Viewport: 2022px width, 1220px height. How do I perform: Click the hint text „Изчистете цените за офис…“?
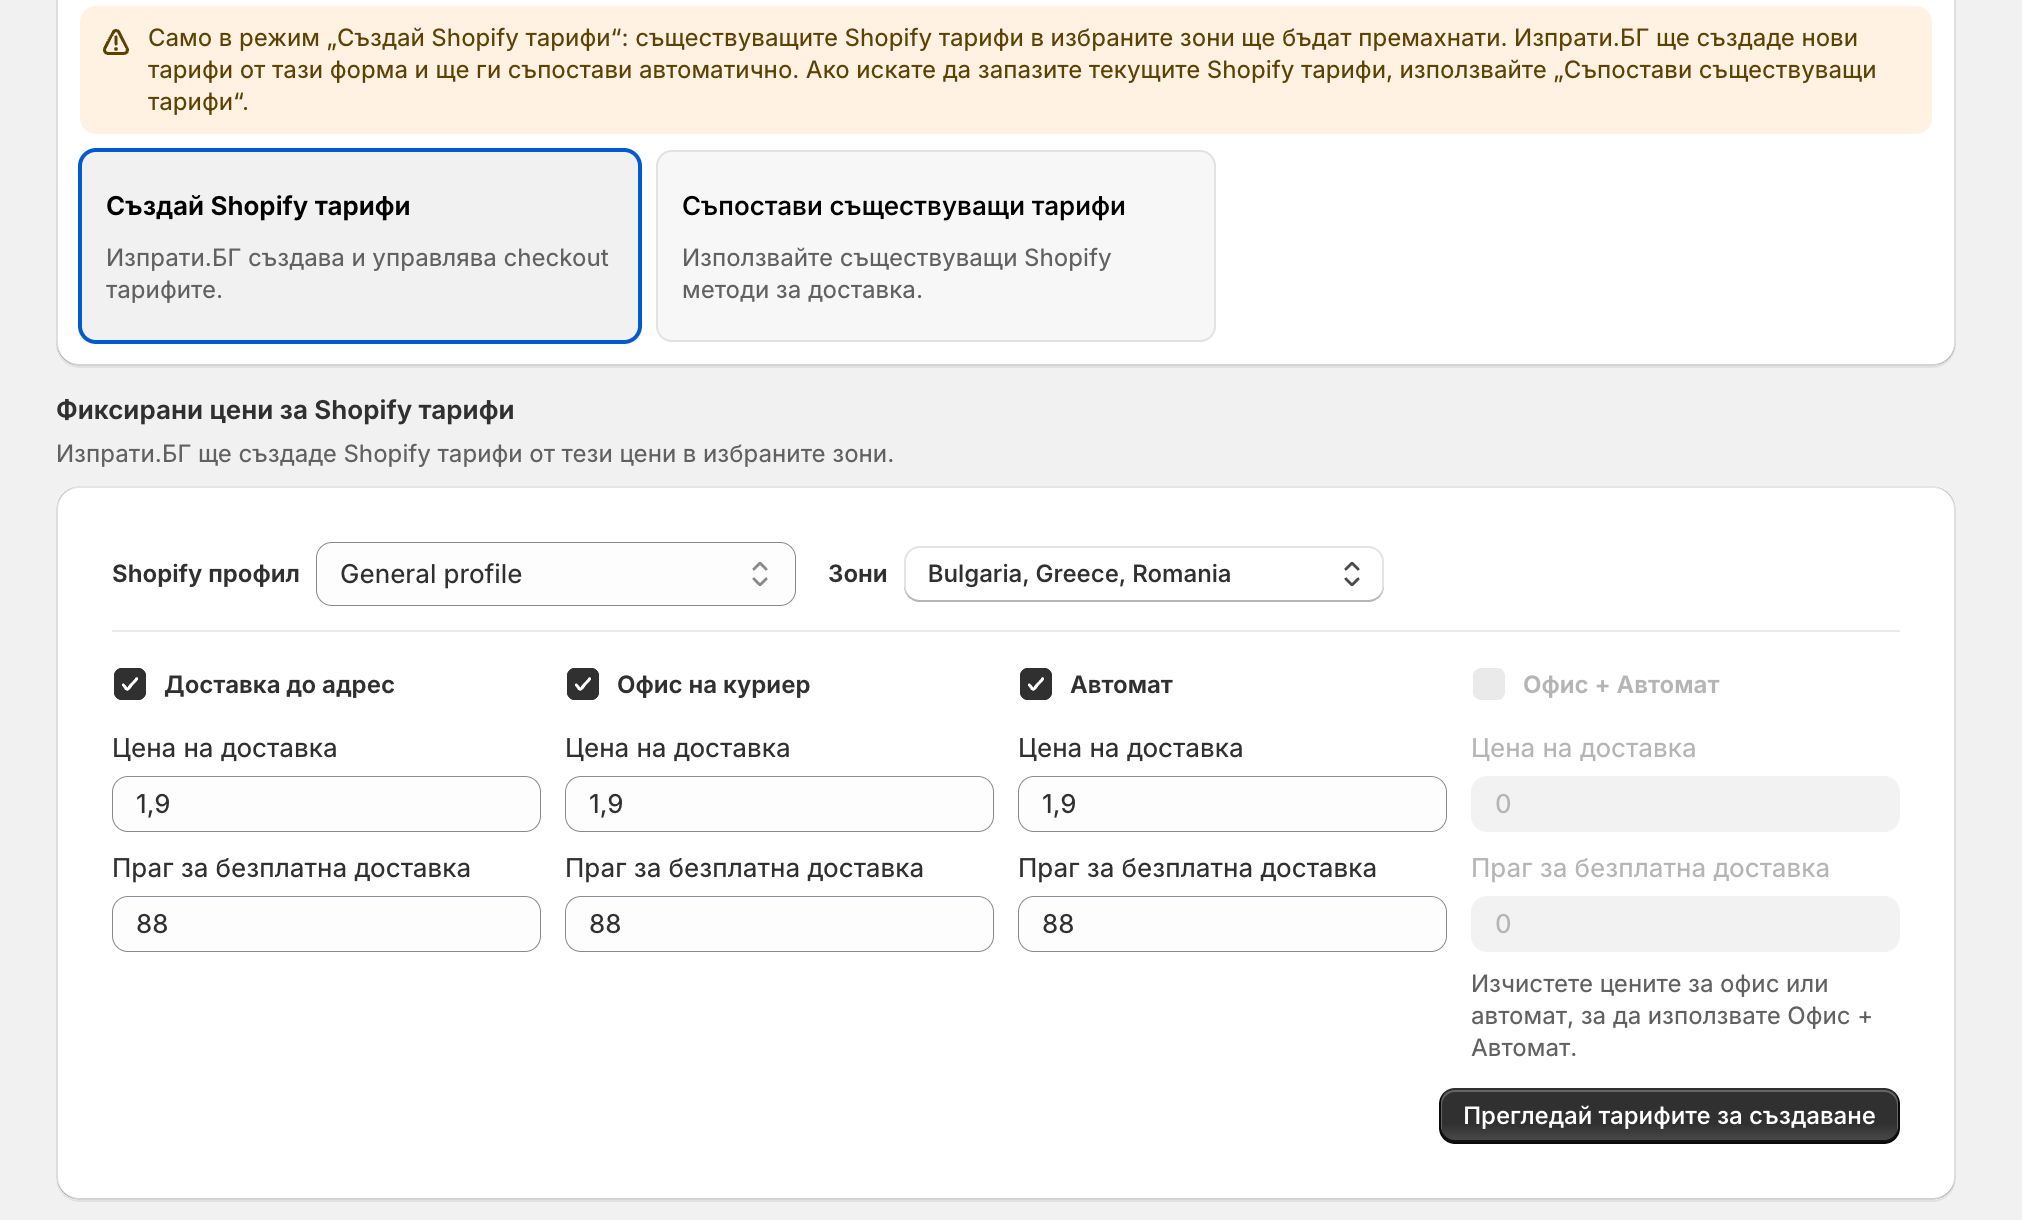click(x=1671, y=1016)
